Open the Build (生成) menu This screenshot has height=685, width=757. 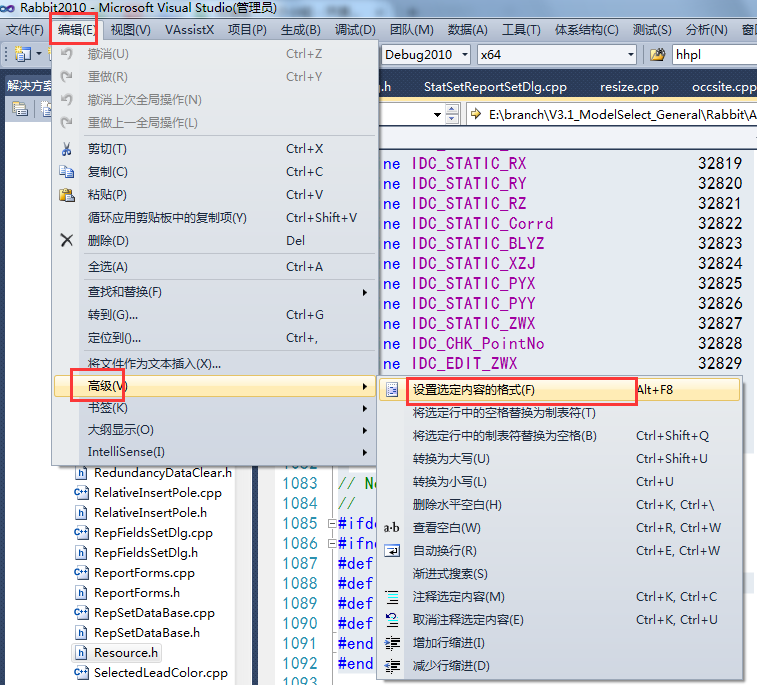pyautogui.click(x=301, y=30)
